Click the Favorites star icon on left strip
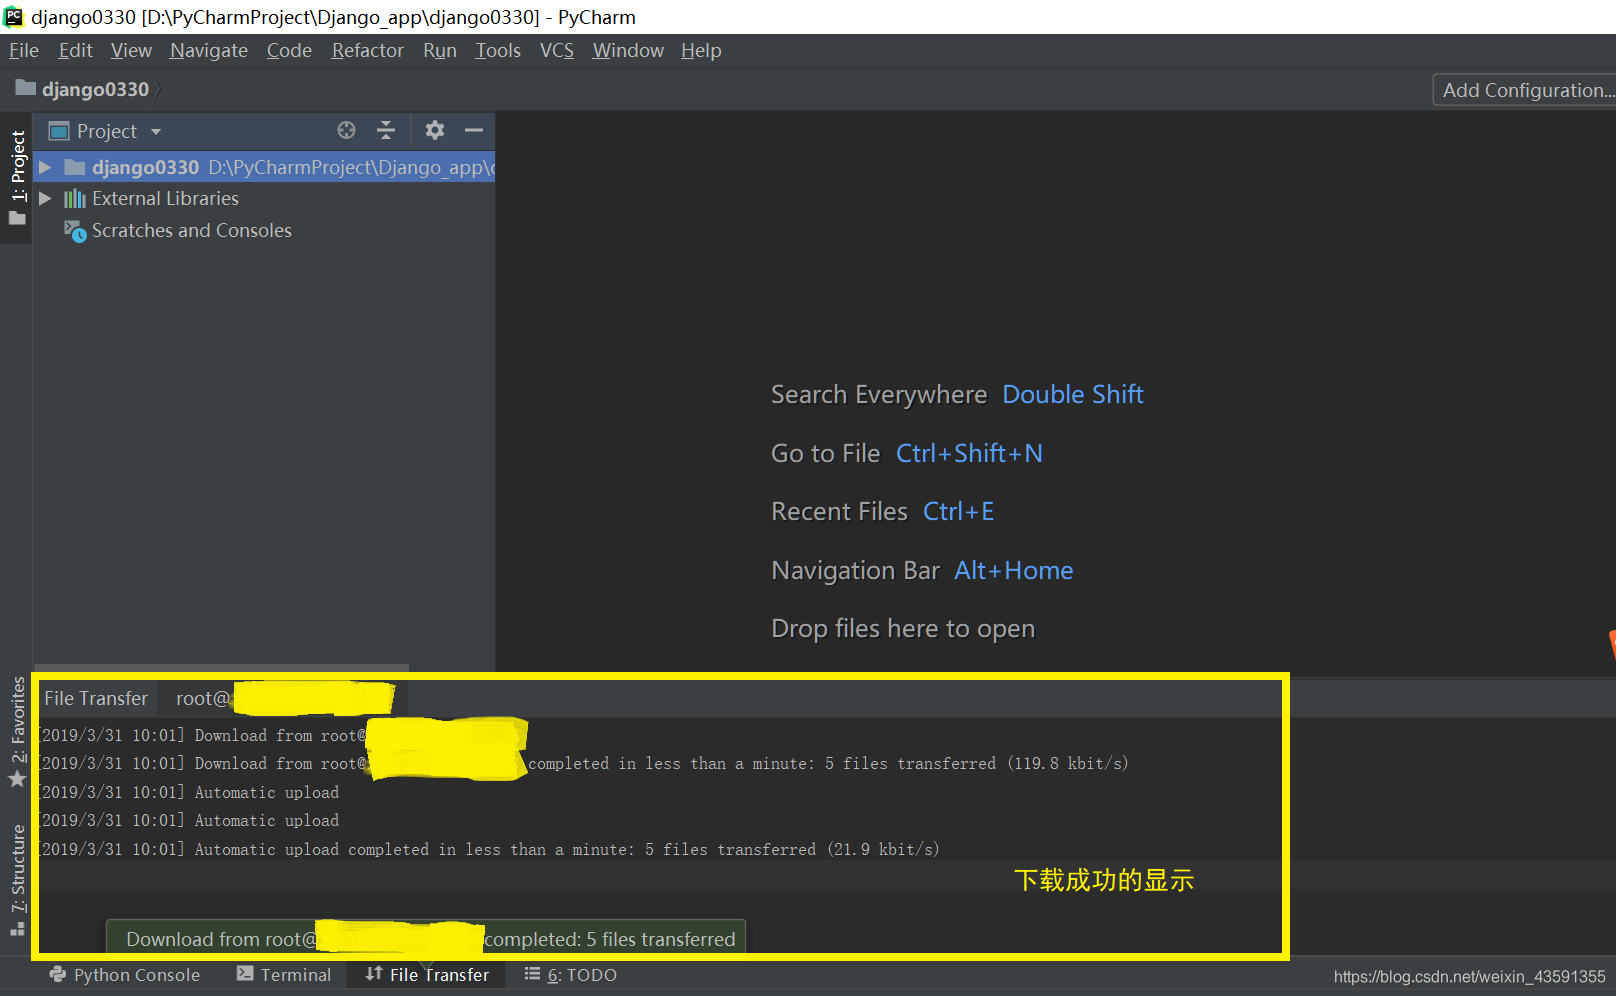Screen dimensions: 1616x996 click(x=17, y=779)
